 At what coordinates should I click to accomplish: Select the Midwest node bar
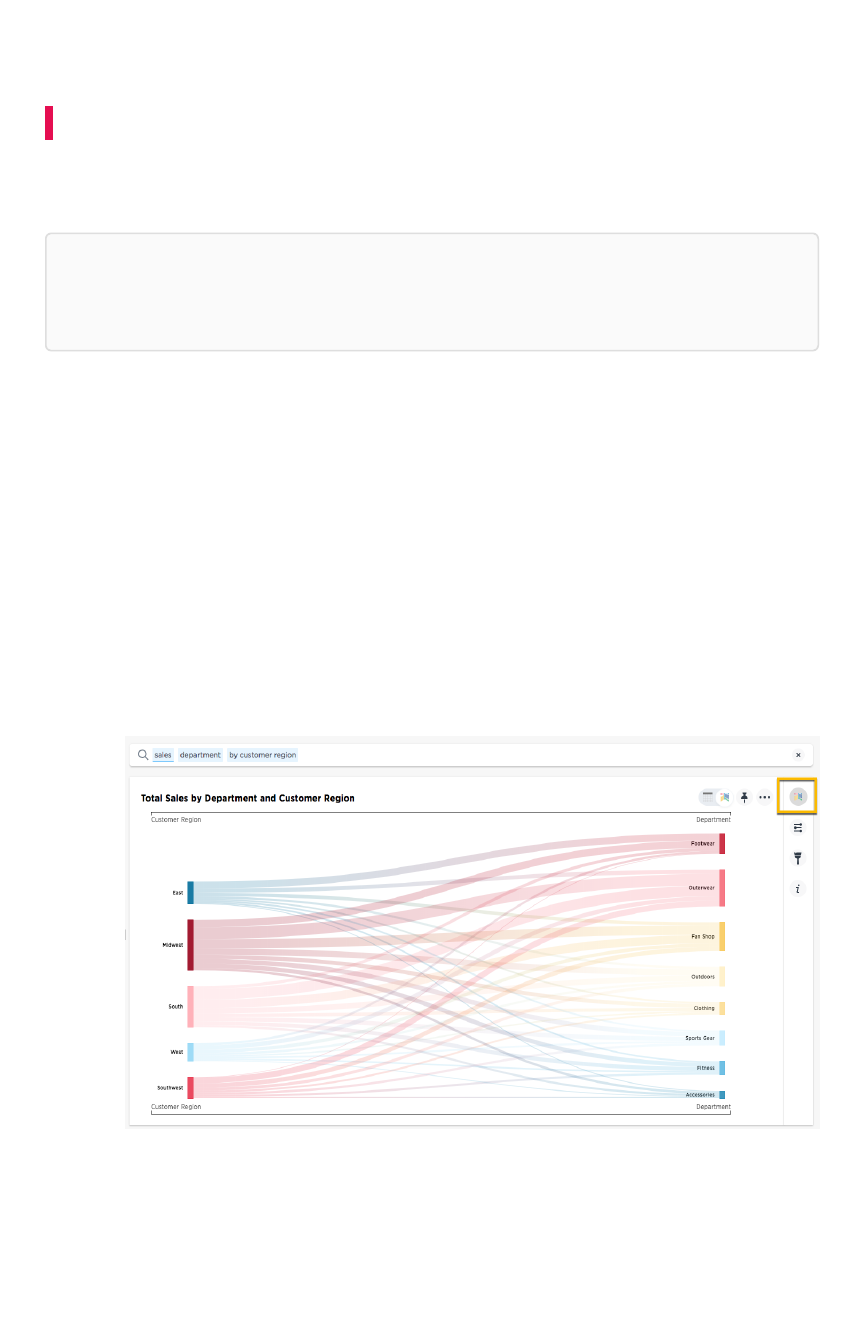pos(190,945)
